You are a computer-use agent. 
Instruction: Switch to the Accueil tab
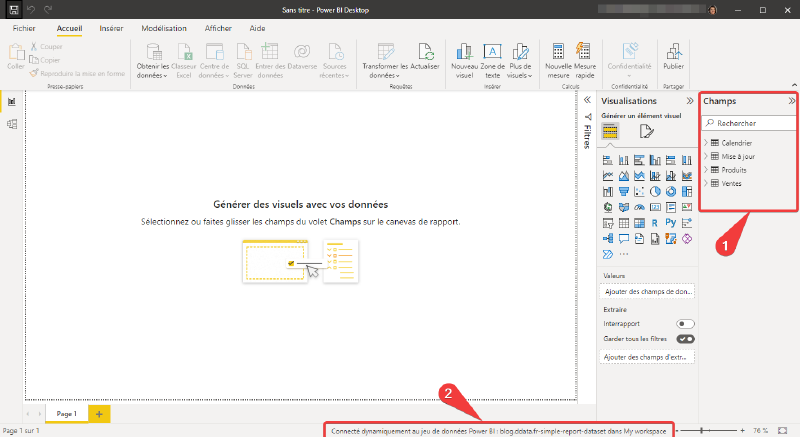click(69, 29)
